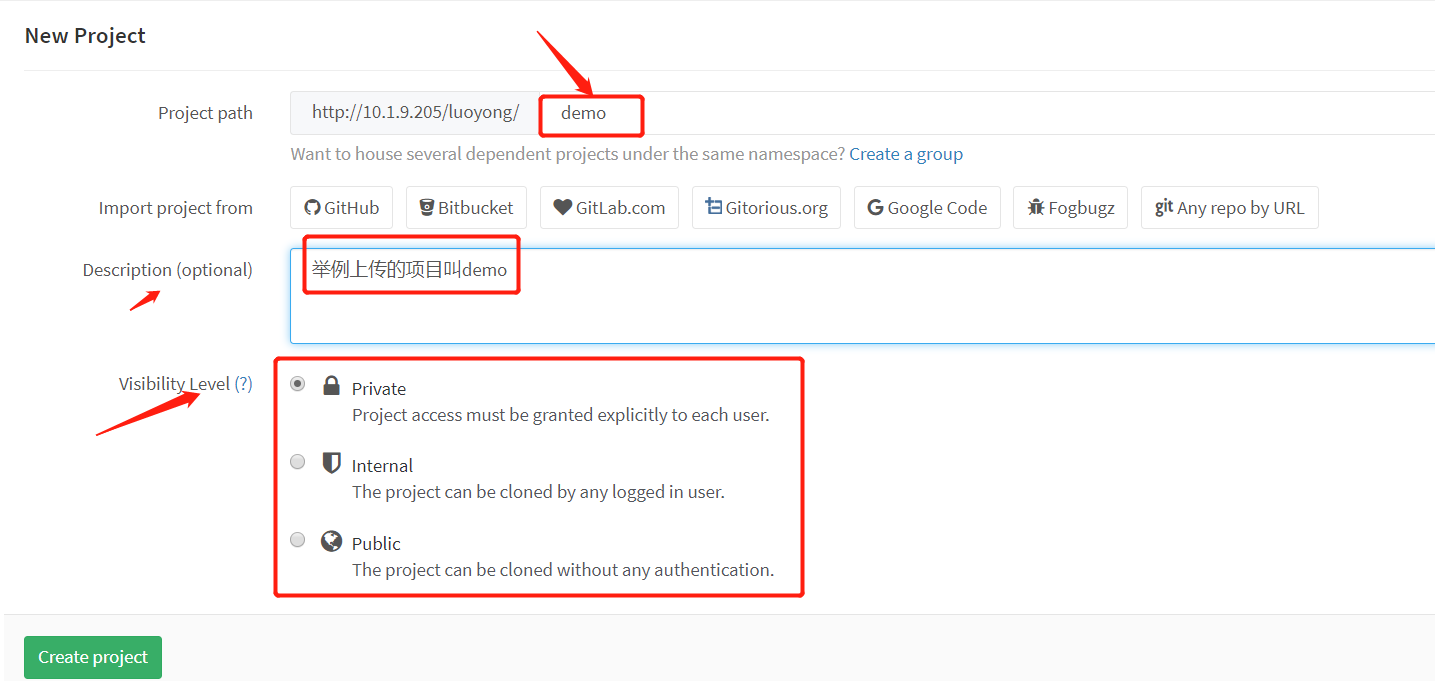1435x681 pixels.
Task: Click the Google Code import icon
Action: (x=875, y=207)
